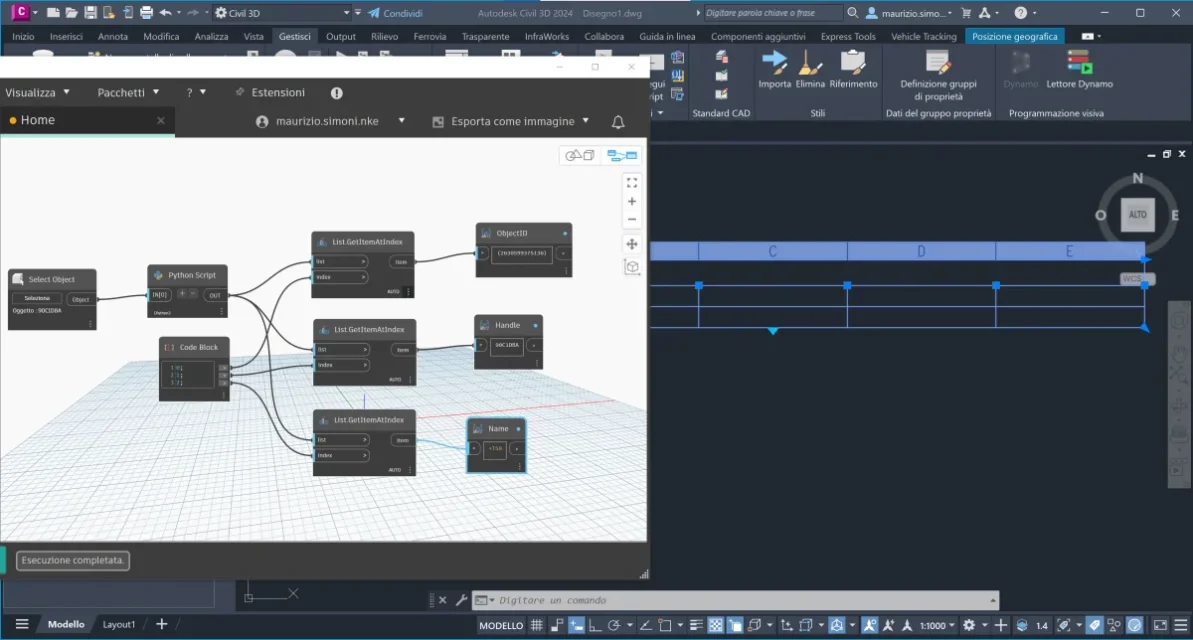The width and height of the screenshot is (1193, 640).
Task: Click the pan mode icon in Dynamo
Action: coord(631,244)
